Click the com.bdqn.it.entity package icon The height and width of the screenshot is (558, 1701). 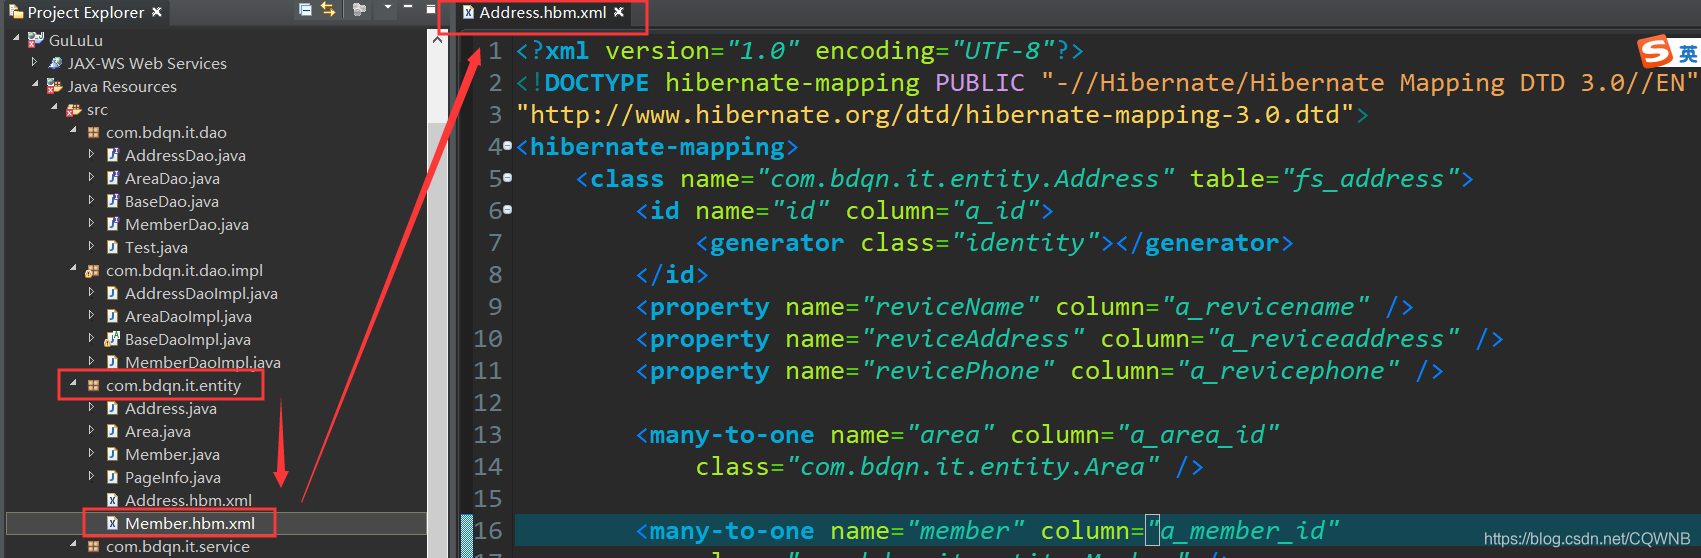click(x=93, y=385)
